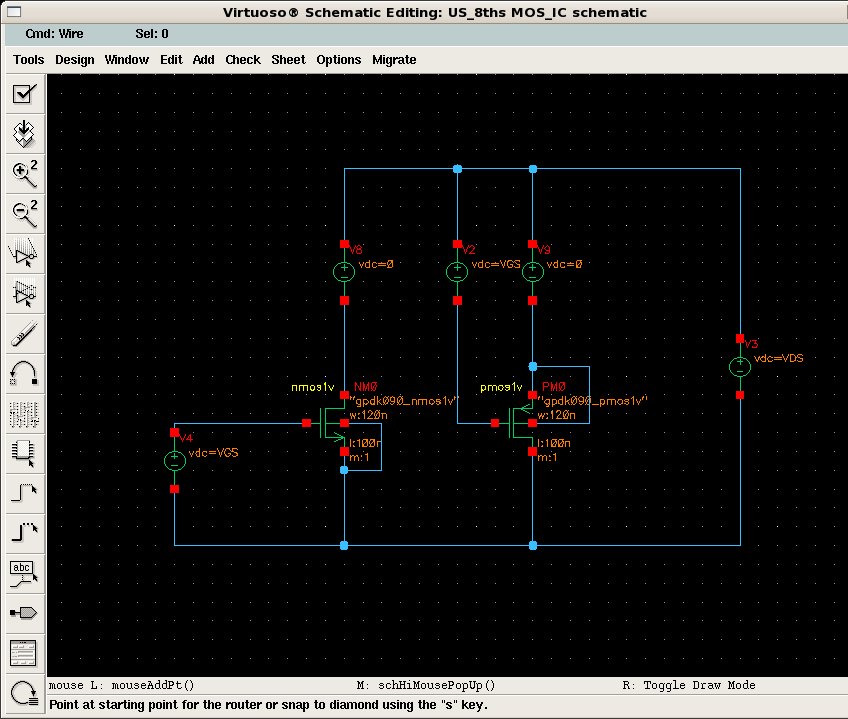Select the Delete tool icon
The image size is (848, 719).
[24, 334]
